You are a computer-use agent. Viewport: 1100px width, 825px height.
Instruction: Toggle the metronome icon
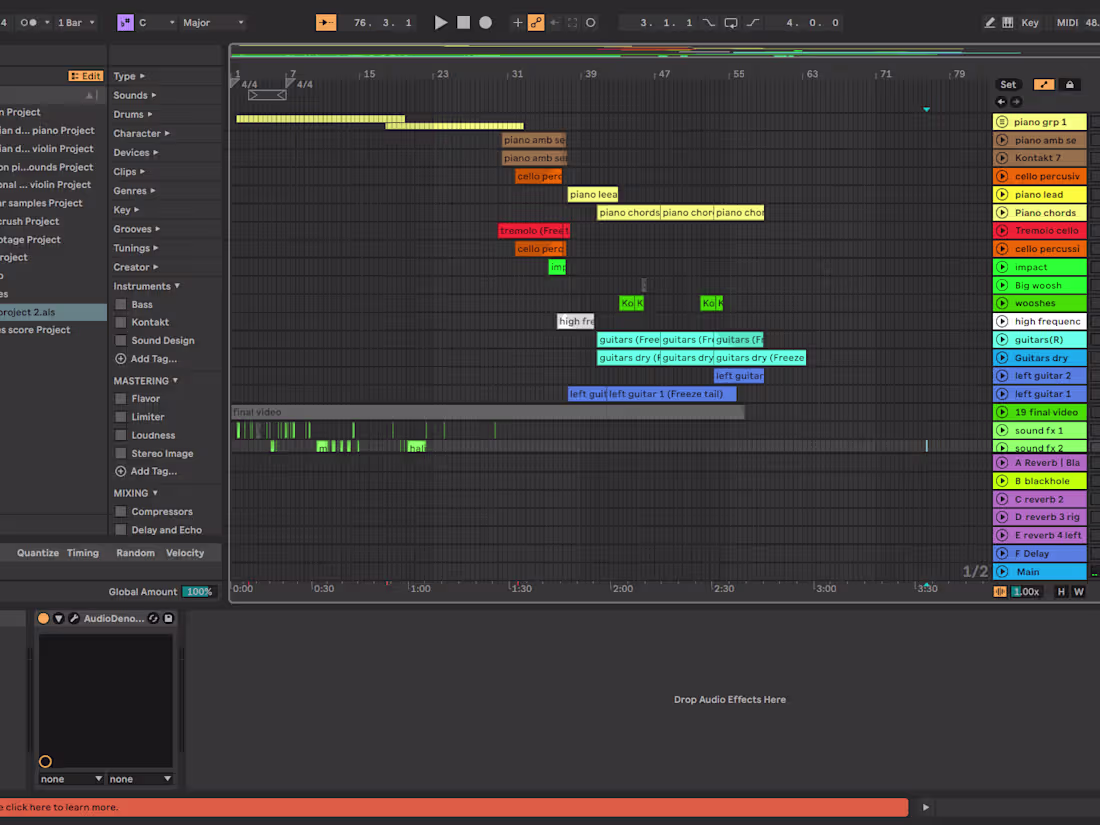tap(28, 22)
